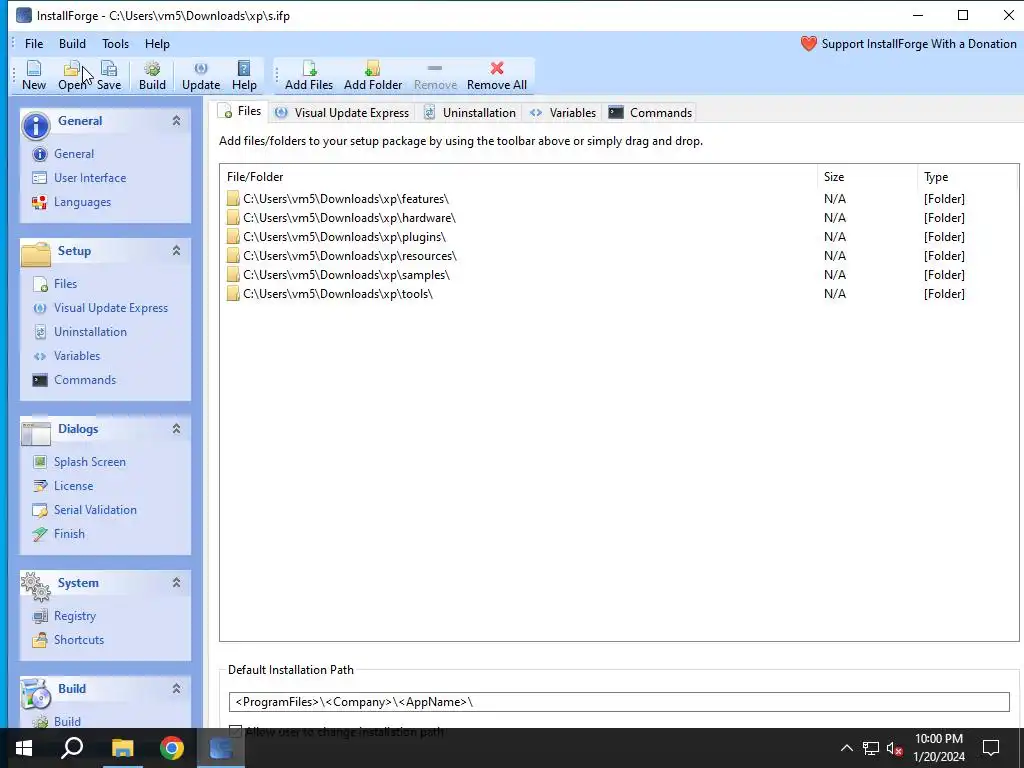Click the Type column header

pos(967,177)
